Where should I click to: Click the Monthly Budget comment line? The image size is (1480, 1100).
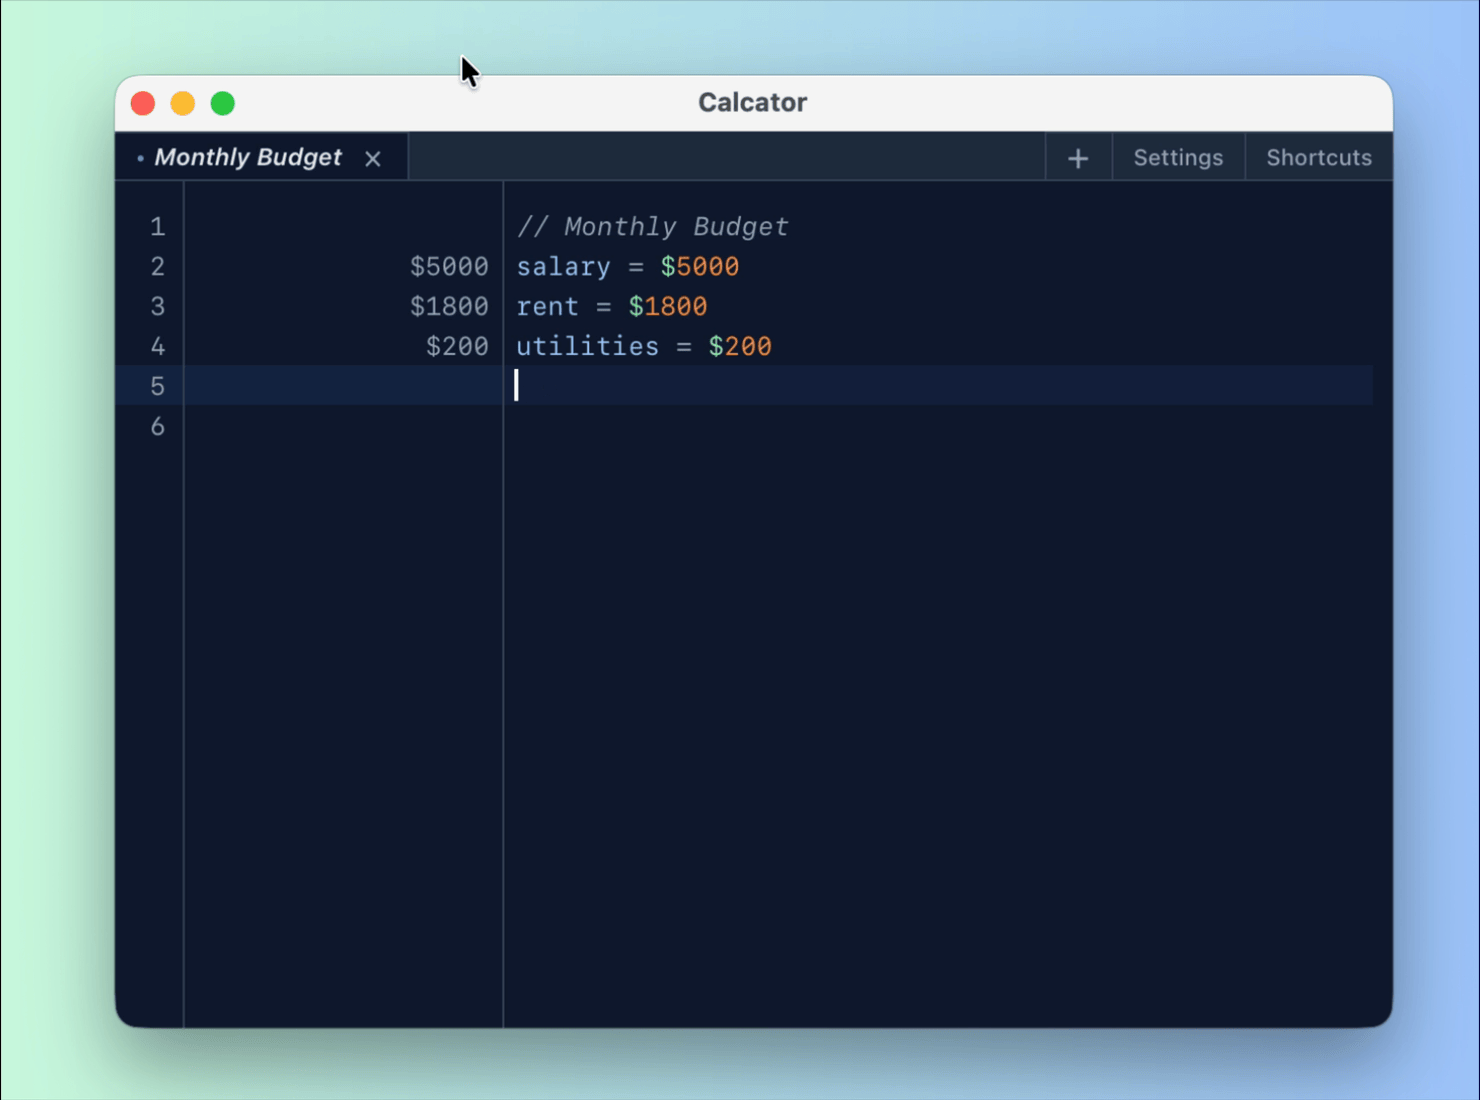[x=652, y=226]
